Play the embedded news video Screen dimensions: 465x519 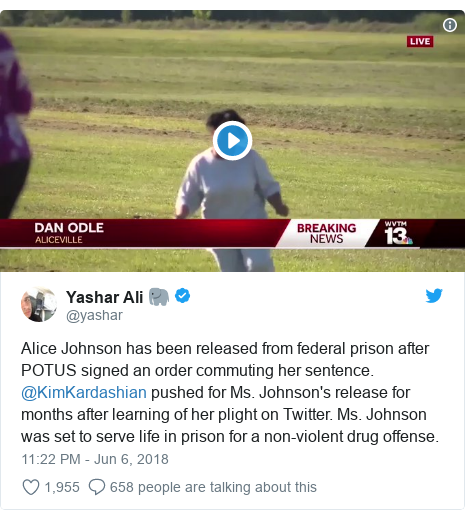tap(232, 141)
